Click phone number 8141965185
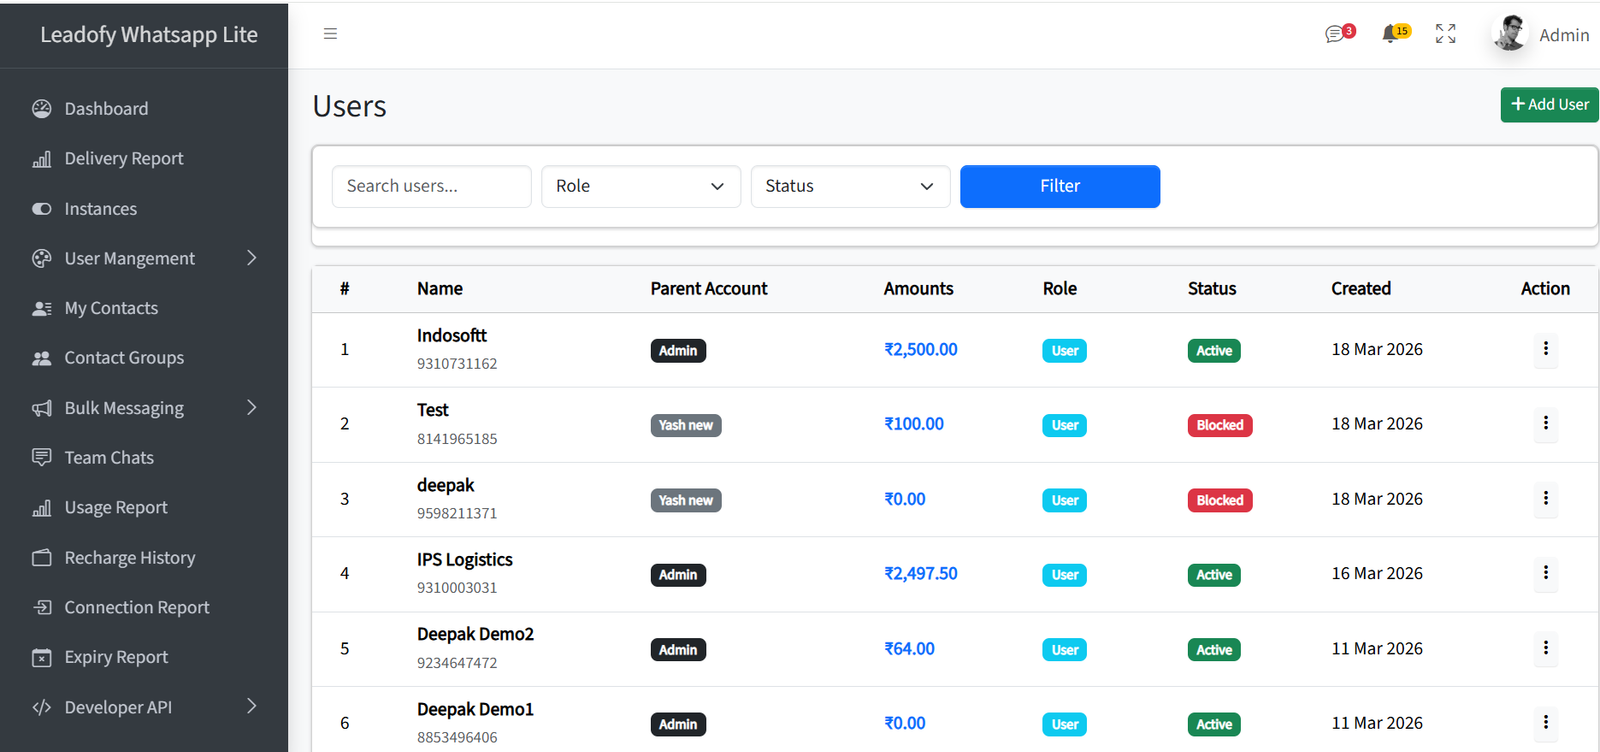 tap(457, 439)
